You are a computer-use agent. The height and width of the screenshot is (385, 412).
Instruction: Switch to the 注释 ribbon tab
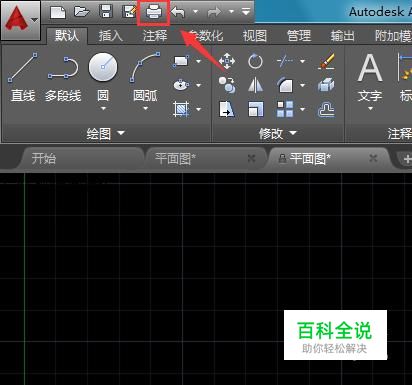(155, 35)
